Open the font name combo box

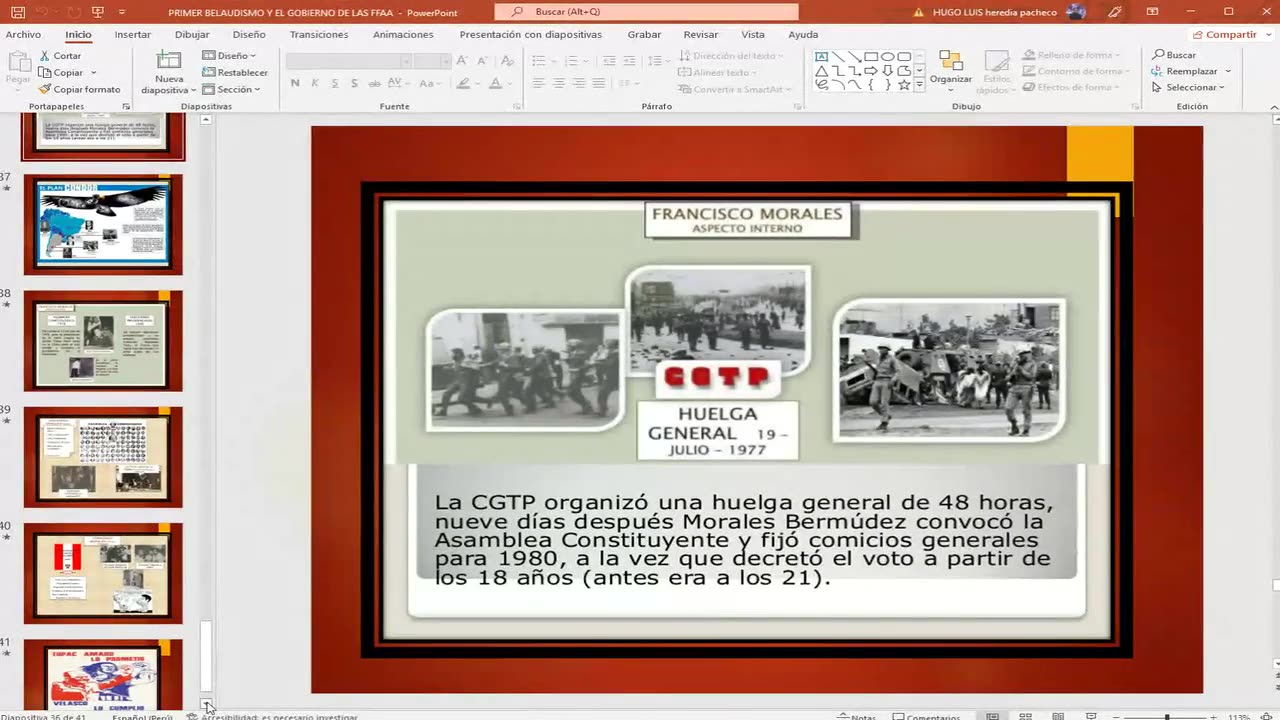click(x=349, y=61)
